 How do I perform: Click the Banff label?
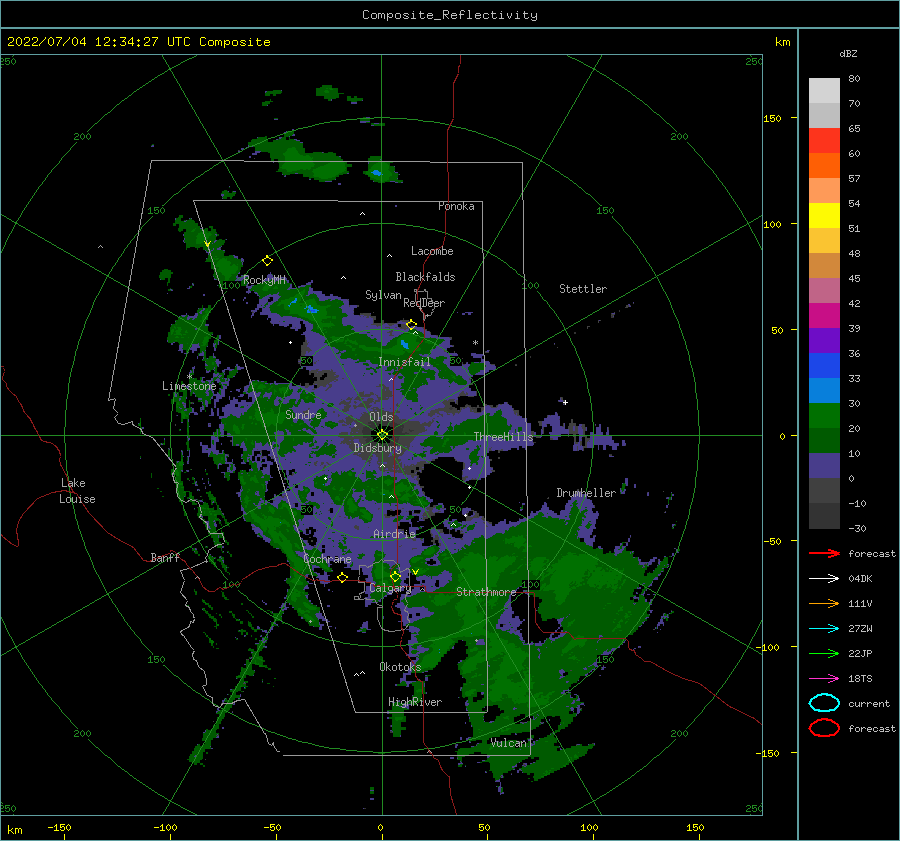[165, 557]
